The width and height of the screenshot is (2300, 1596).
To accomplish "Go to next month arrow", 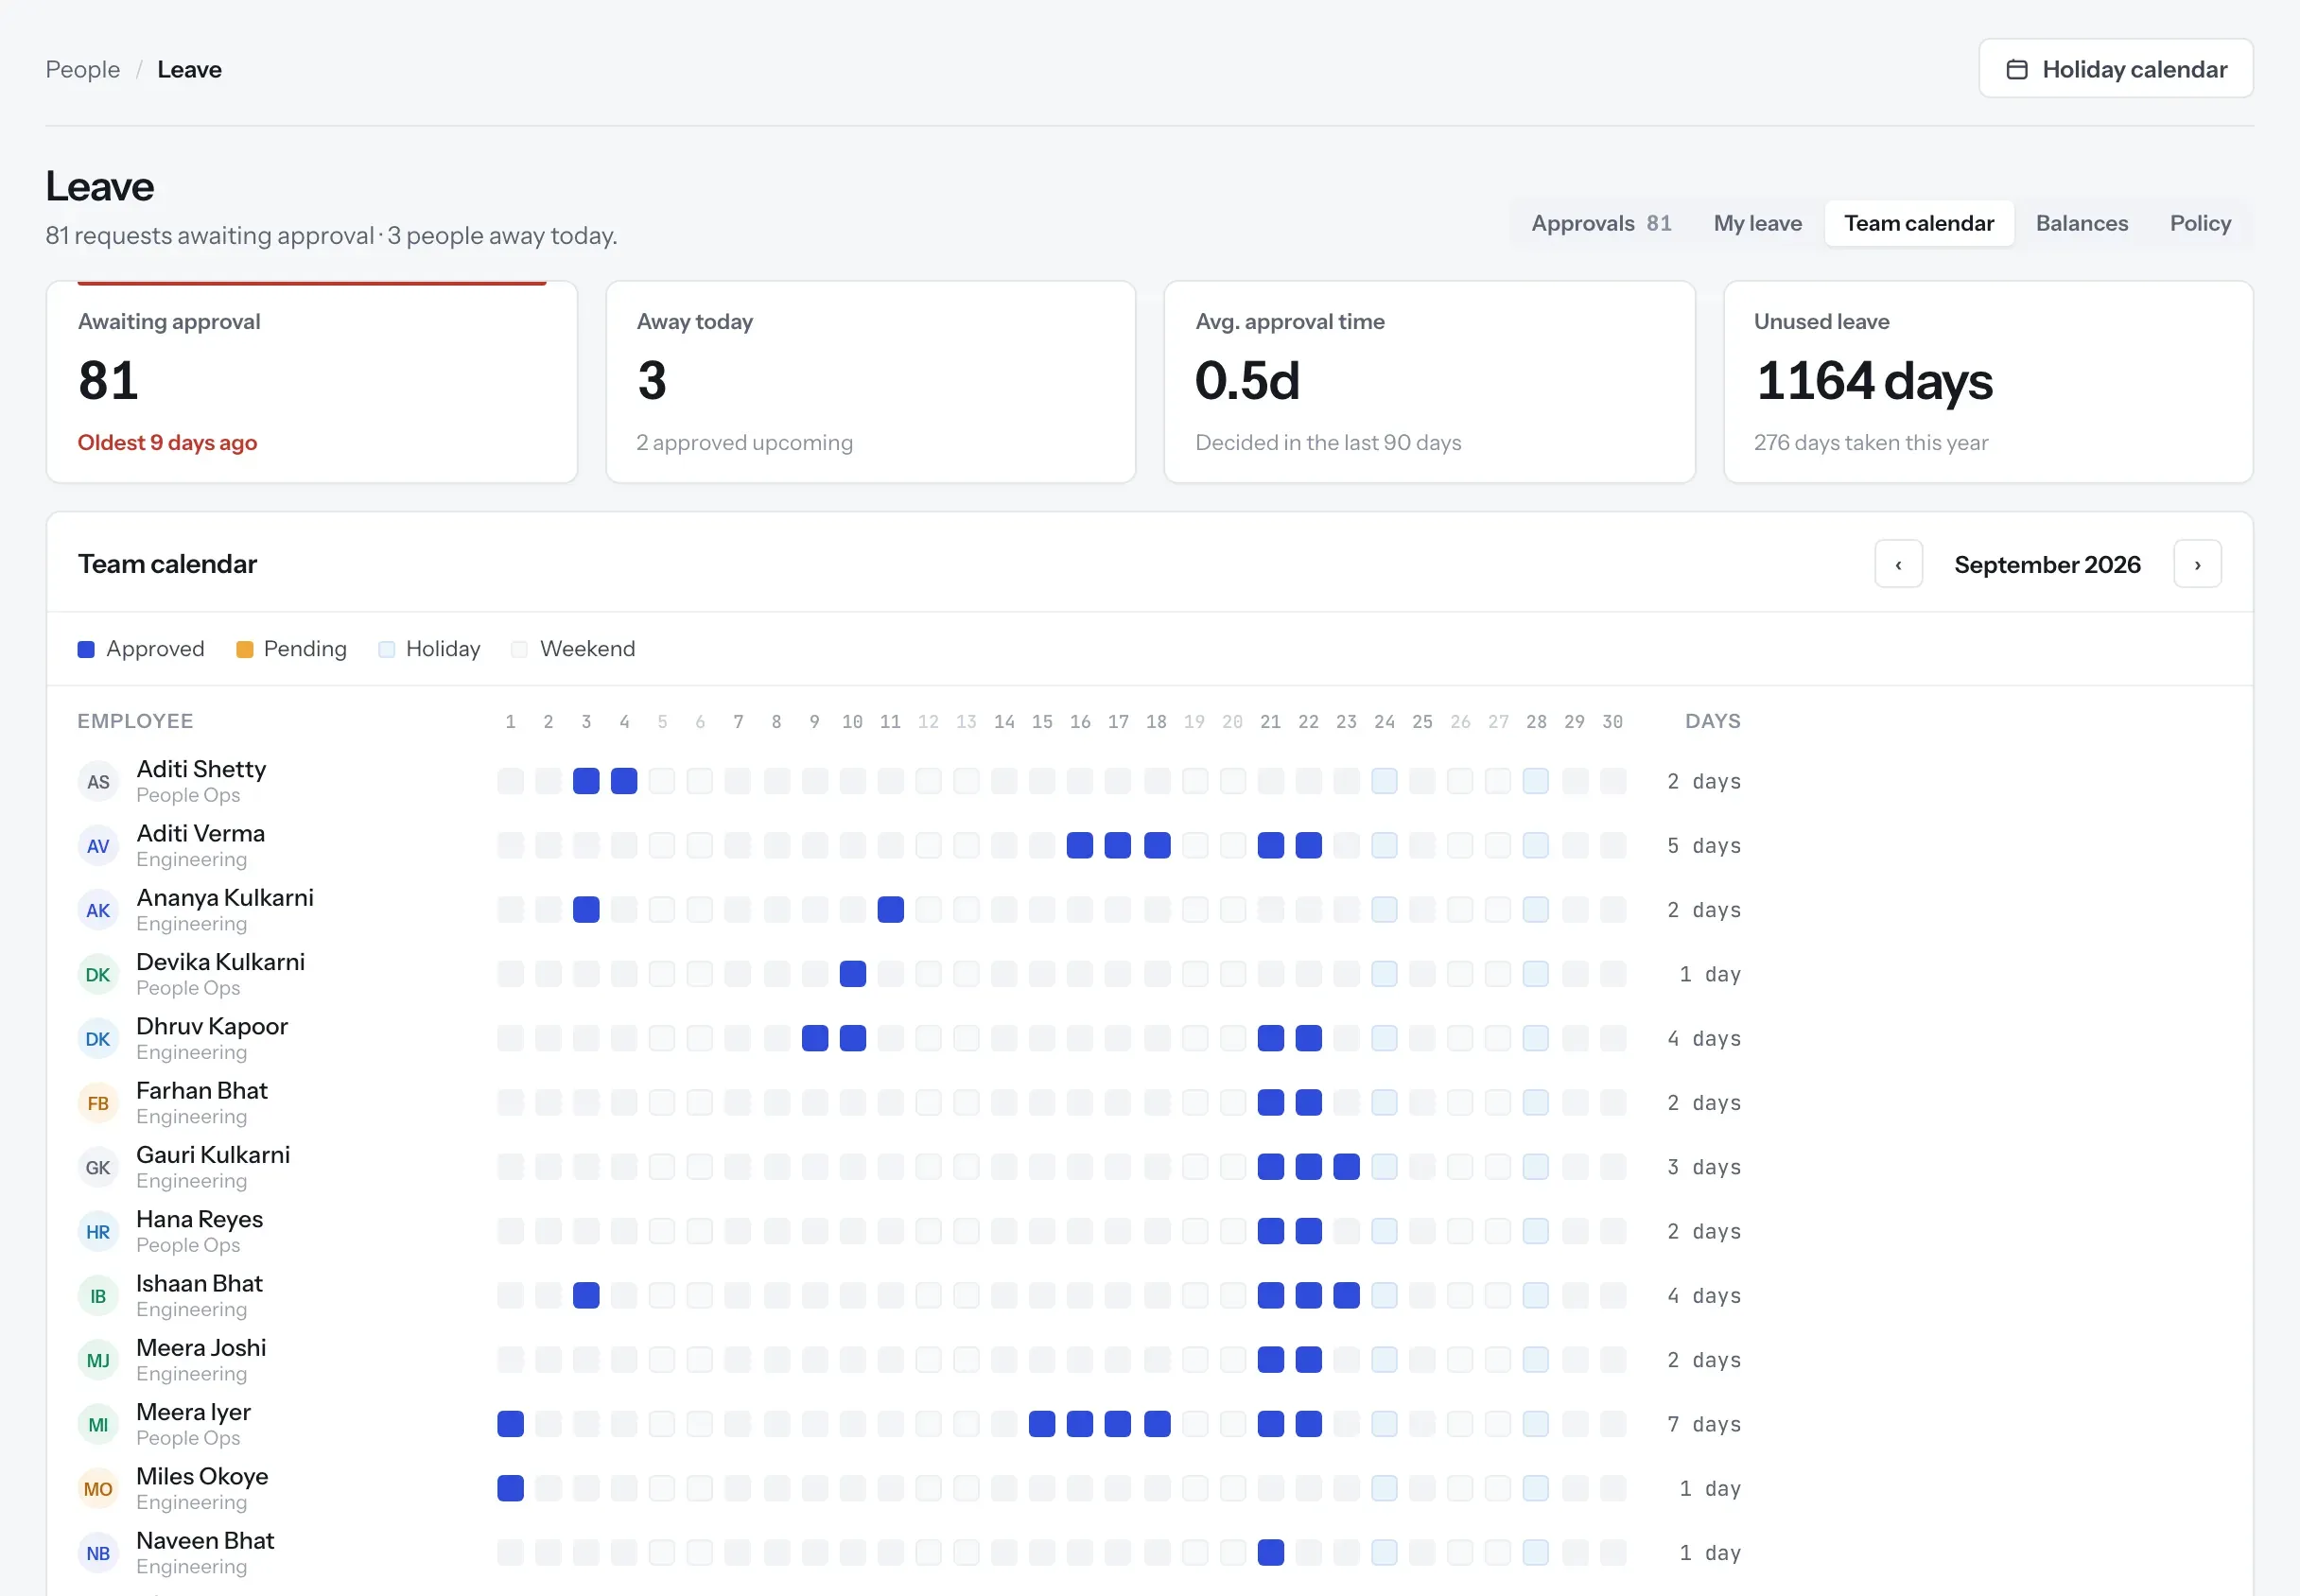I will [x=2197, y=564].
